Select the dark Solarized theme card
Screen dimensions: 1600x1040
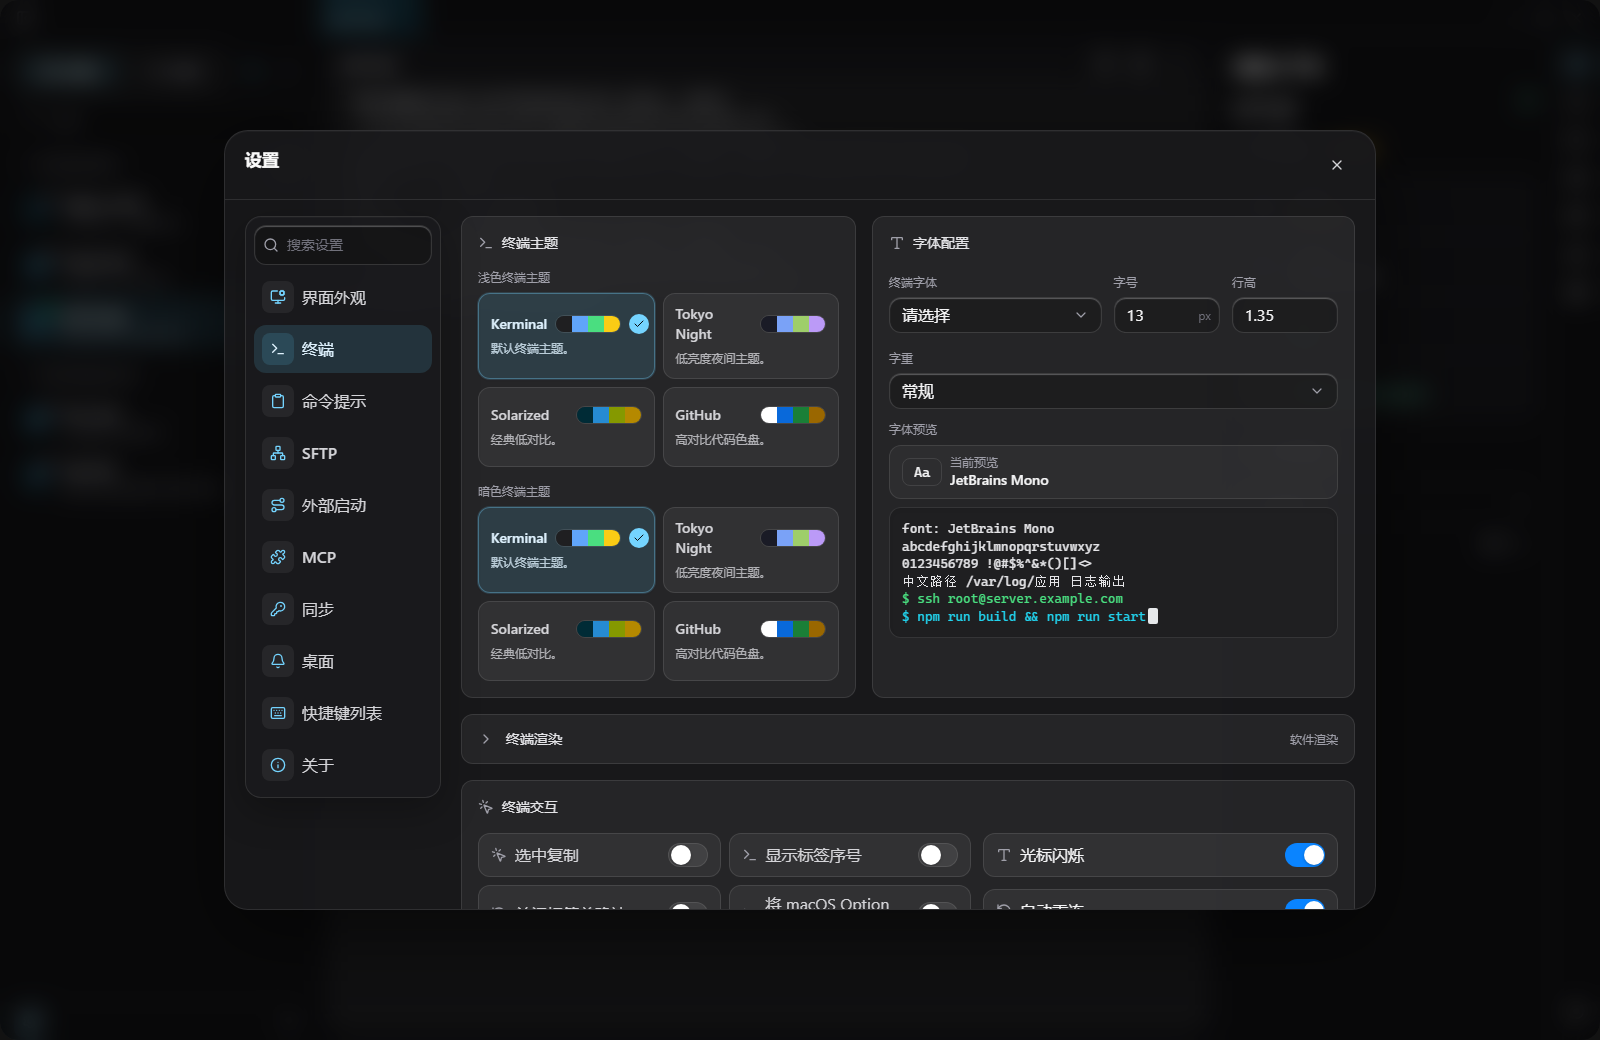pos(566,641)
